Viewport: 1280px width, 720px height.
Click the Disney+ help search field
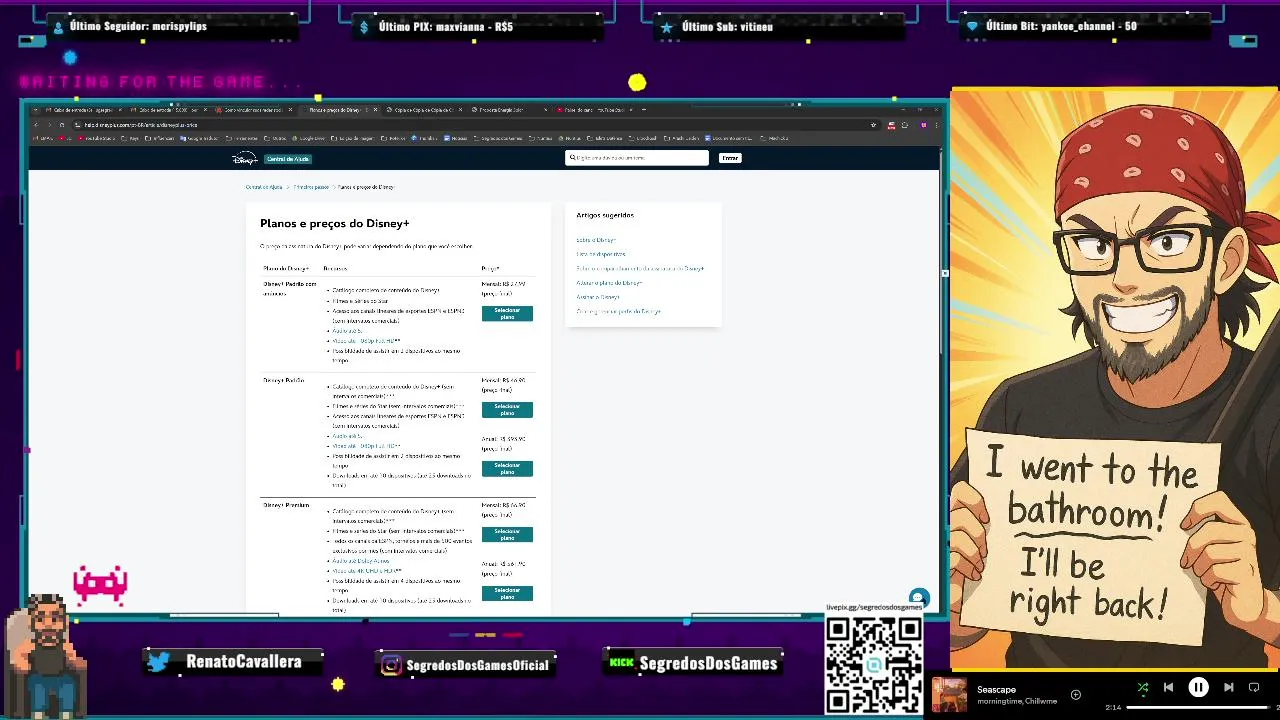coord(637,158)
